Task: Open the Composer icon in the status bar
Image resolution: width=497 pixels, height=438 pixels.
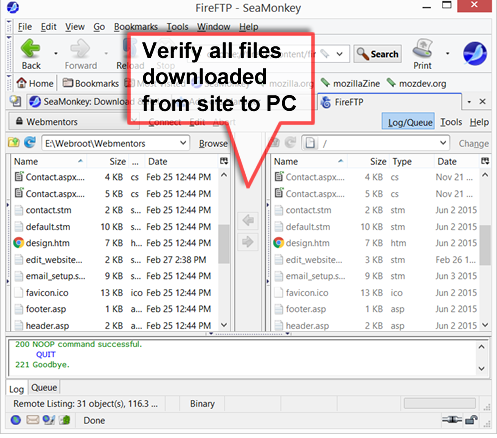Action: (49, 420)
